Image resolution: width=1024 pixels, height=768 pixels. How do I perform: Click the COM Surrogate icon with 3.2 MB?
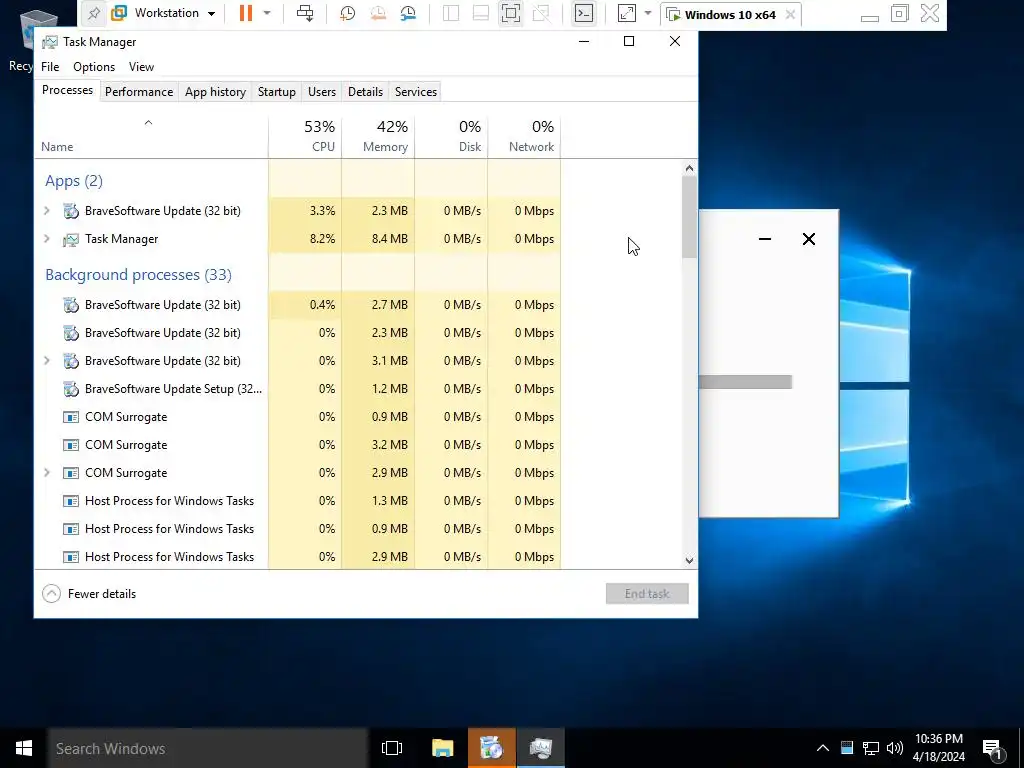click(x=71, y=445)
